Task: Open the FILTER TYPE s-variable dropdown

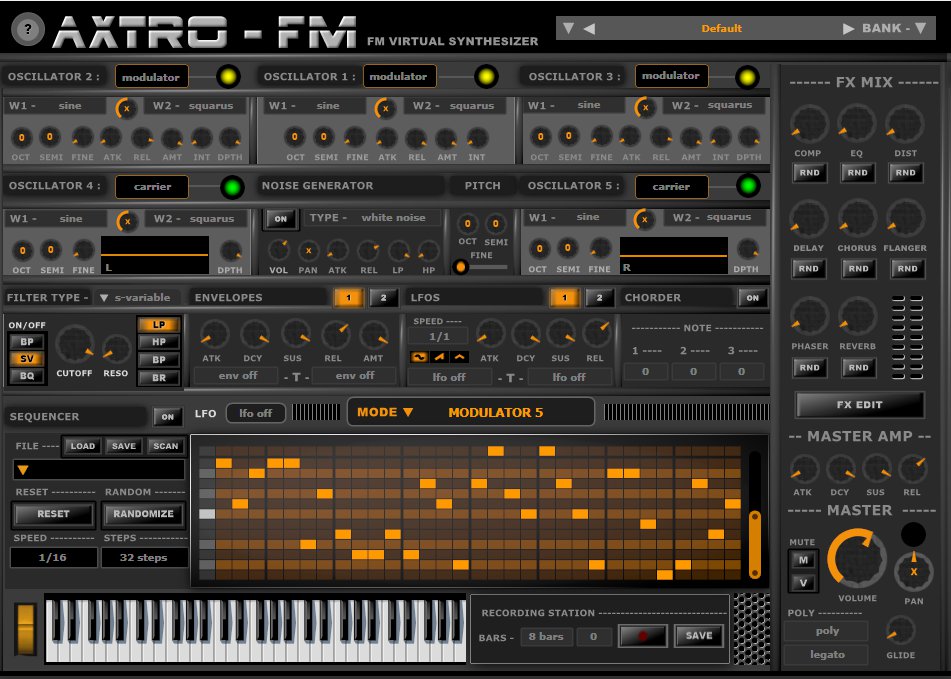Action: 135,297
